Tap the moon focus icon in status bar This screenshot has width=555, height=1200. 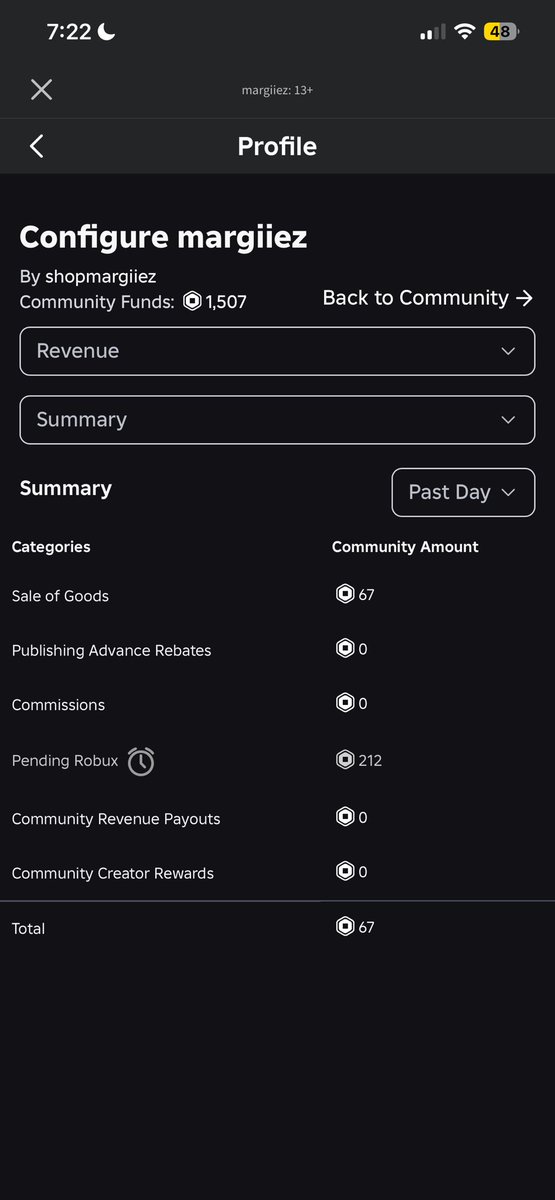click(107, 32)
